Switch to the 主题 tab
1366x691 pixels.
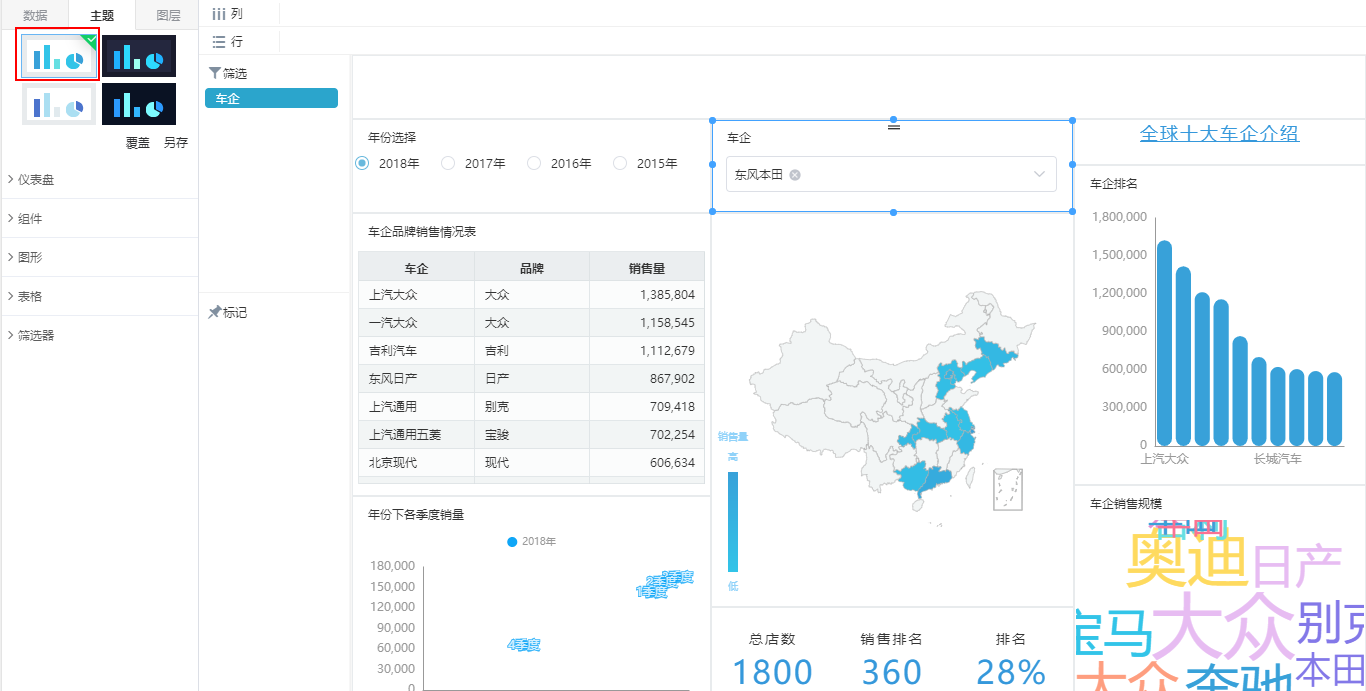102,15
